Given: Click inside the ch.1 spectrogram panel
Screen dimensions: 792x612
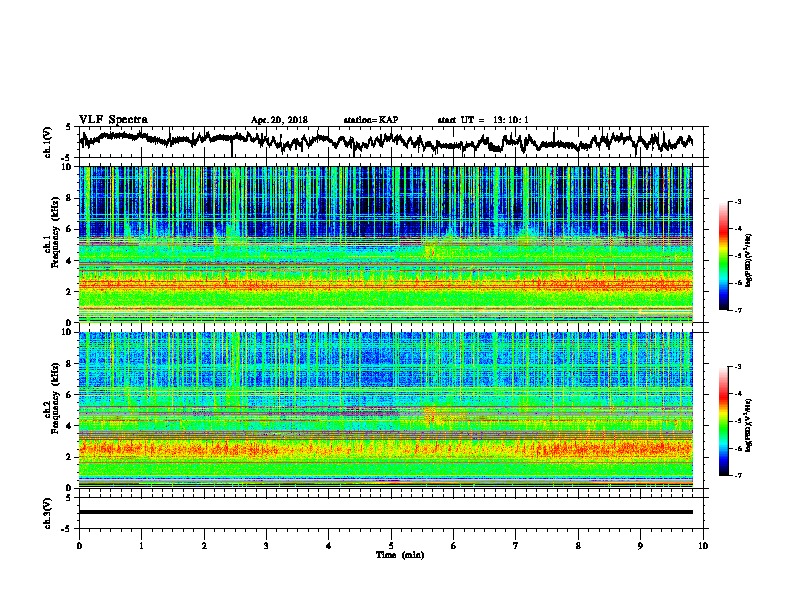Looking at the screenshot, I should tap(386, 244).
